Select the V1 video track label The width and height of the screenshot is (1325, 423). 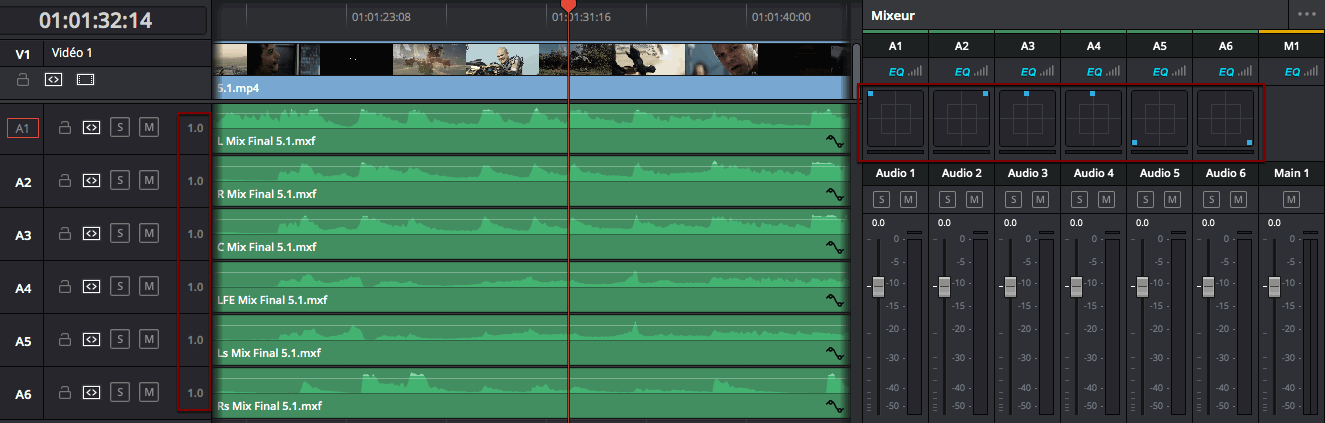click(x=23, y=54)
